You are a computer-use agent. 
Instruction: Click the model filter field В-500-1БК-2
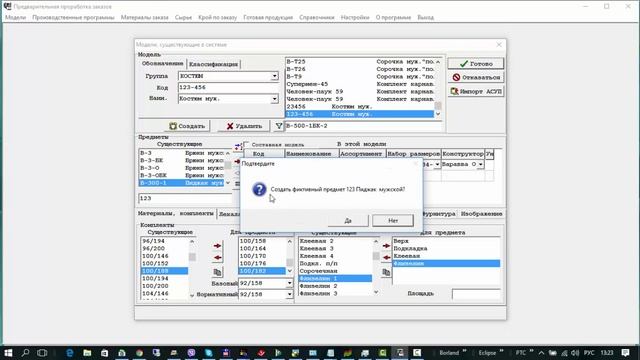[x=363, y=126]
